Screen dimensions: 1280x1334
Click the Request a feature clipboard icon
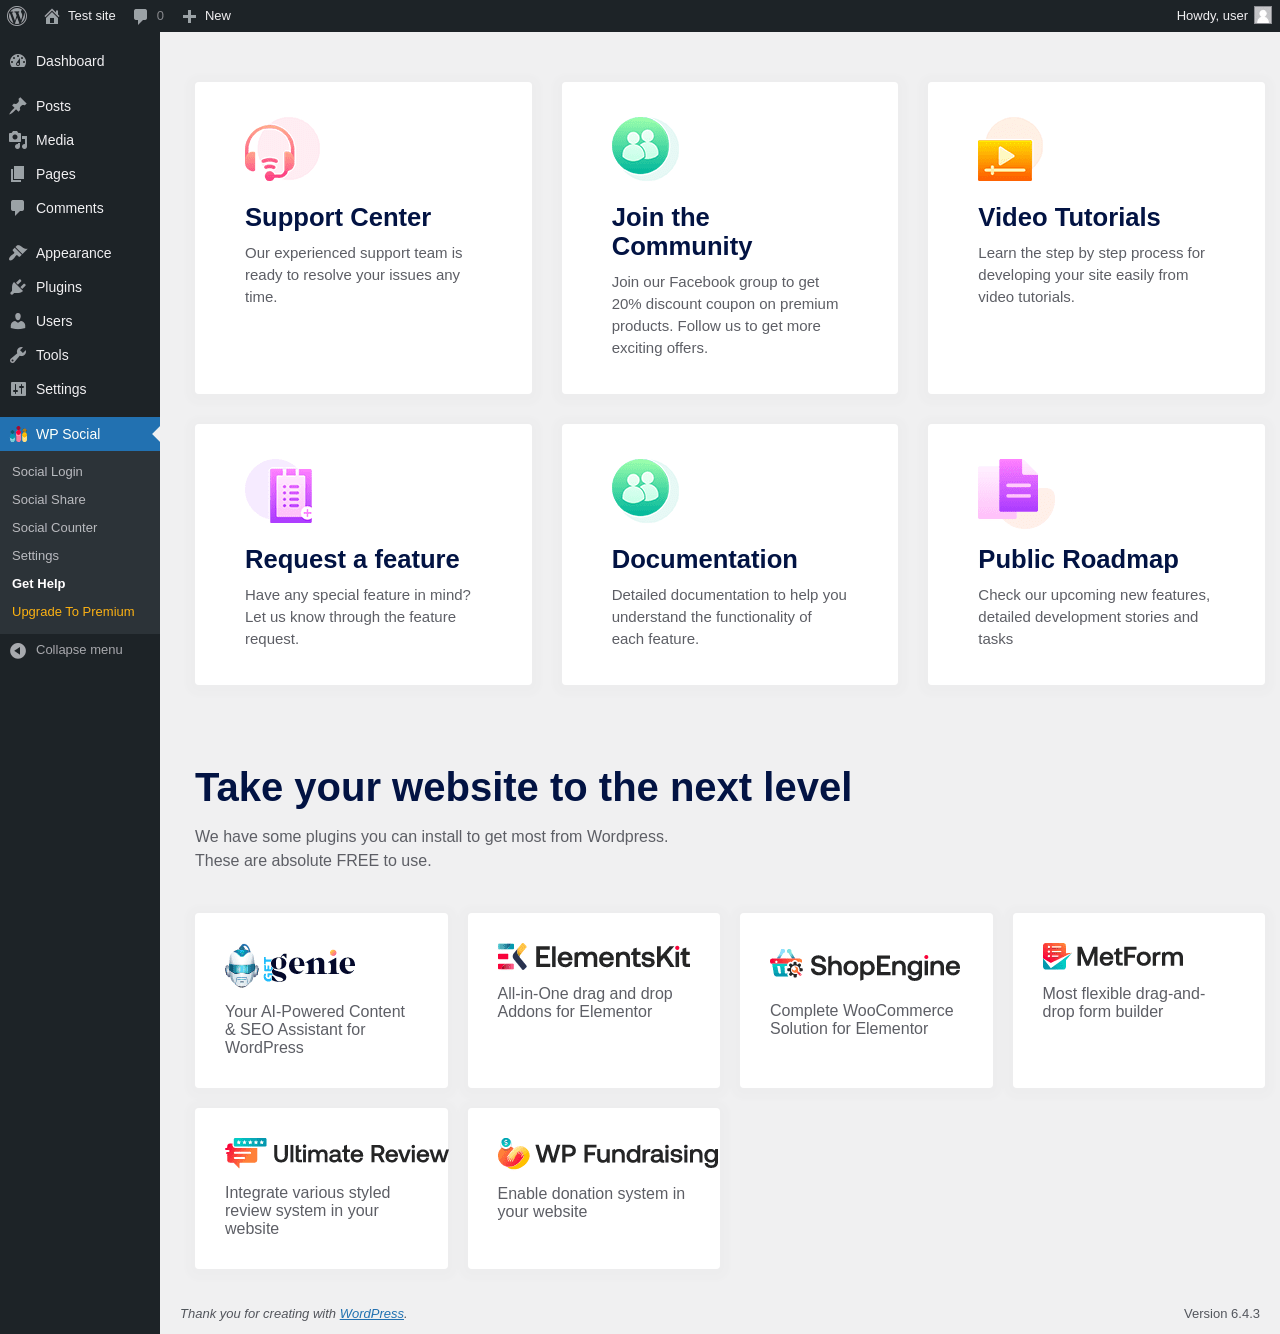point(280,491)
